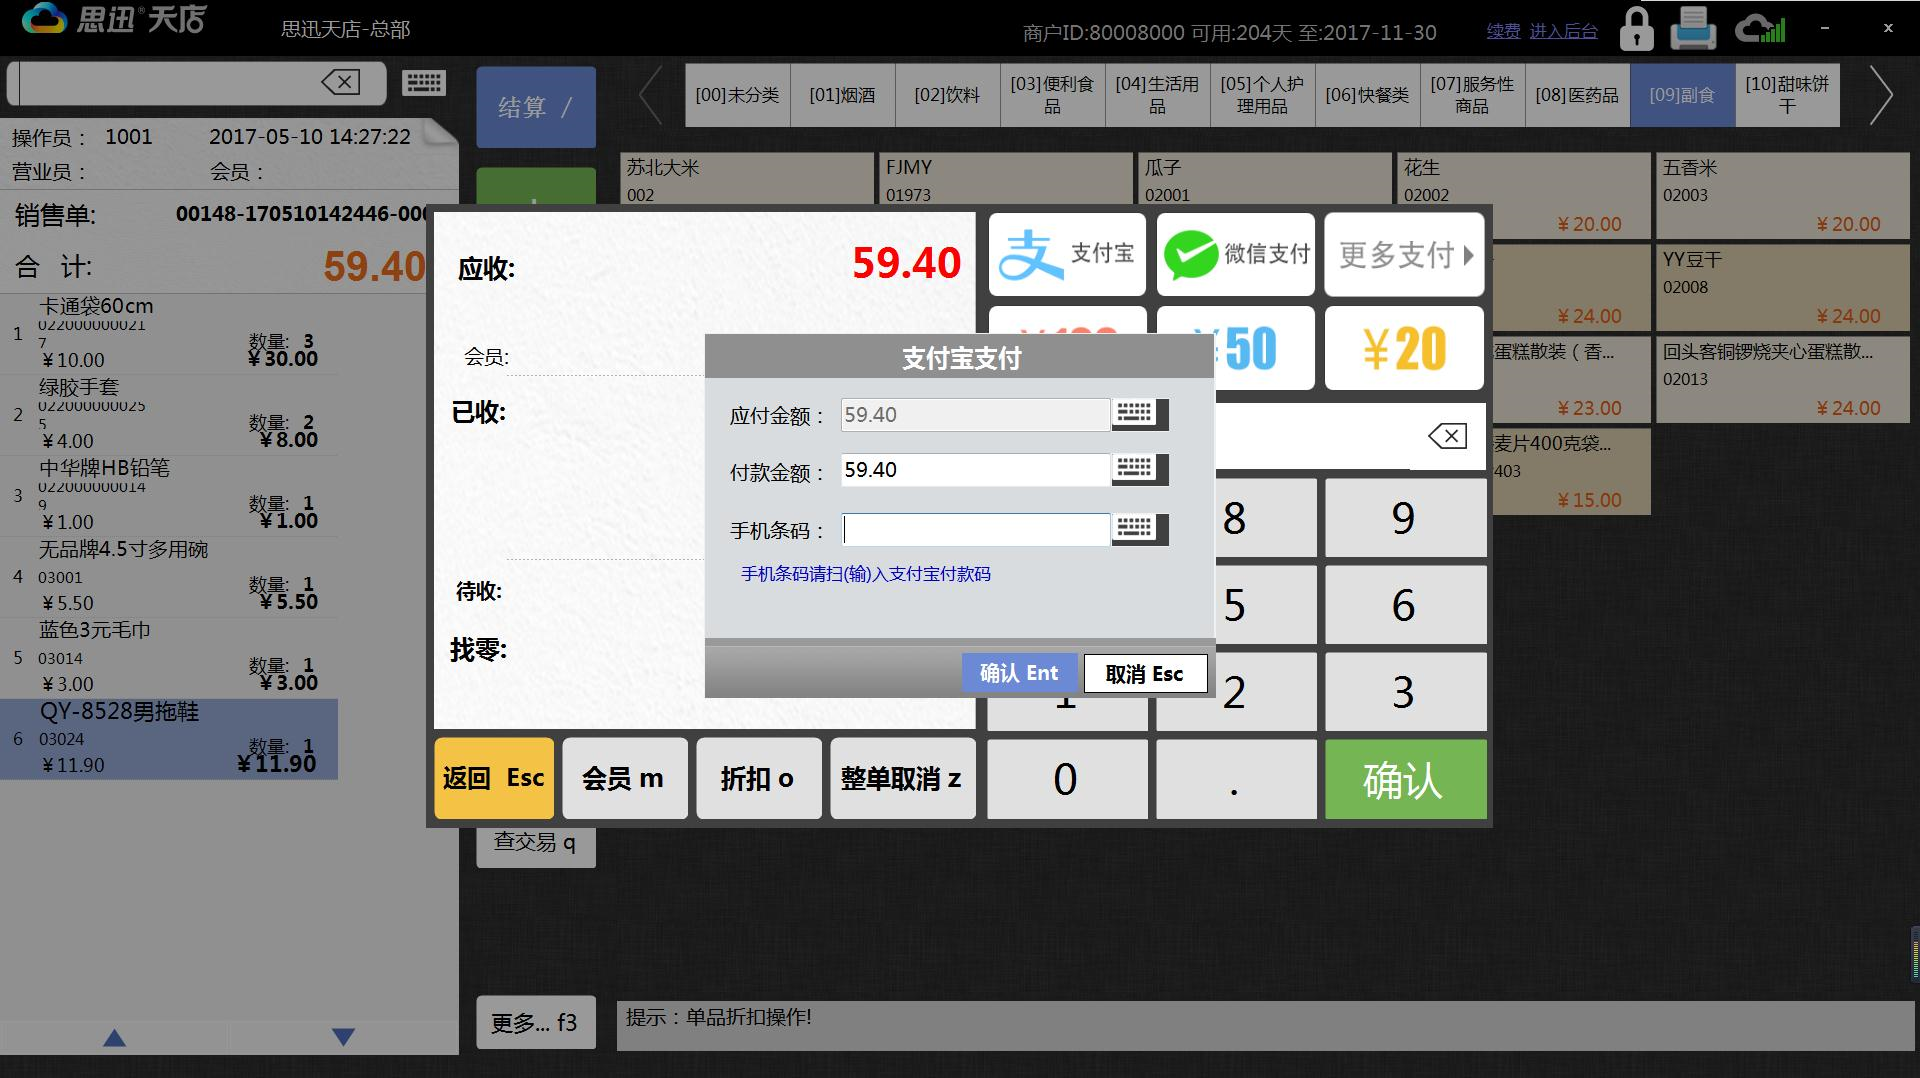Viewport: 1920px width, 1078px height.
Task: Open the [06]快餐类 category tab
Action: pos(1367,95)
